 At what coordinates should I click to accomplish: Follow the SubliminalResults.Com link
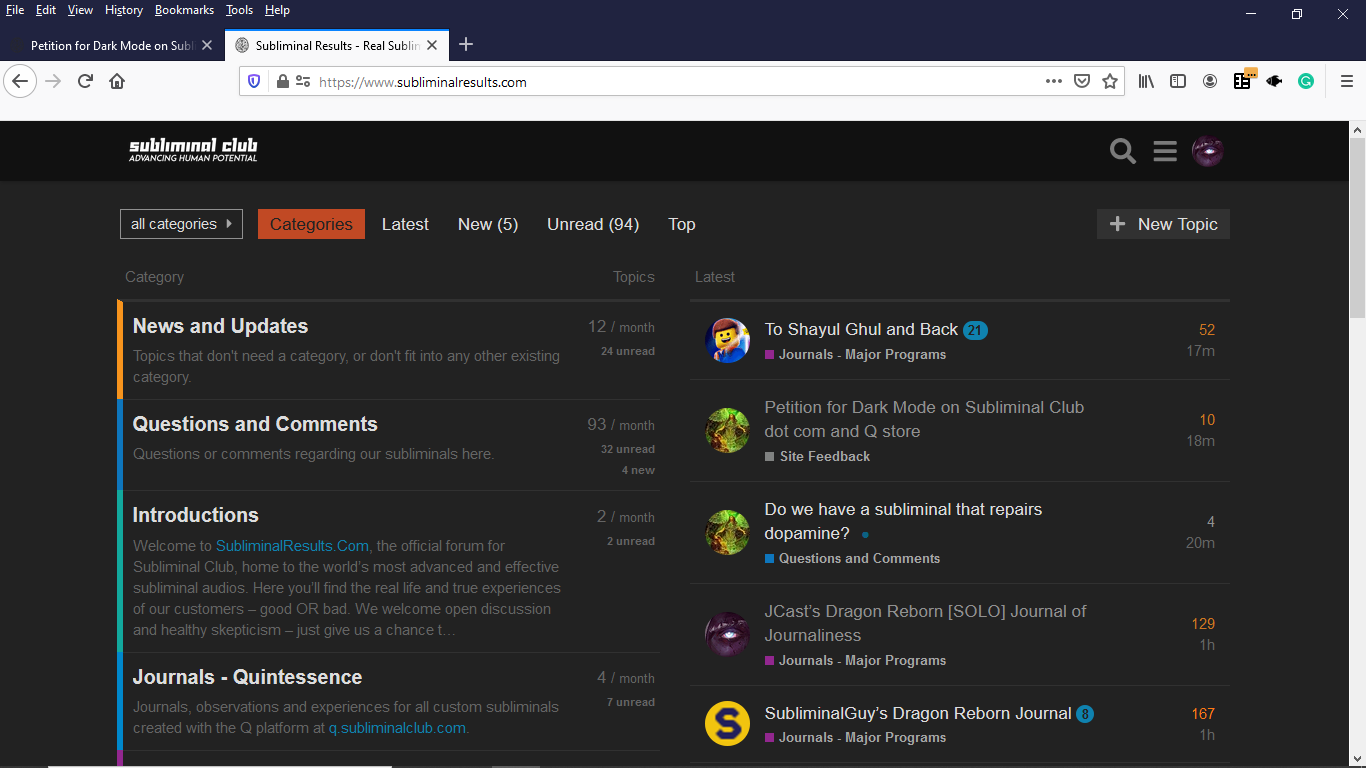tap(292, 546)
